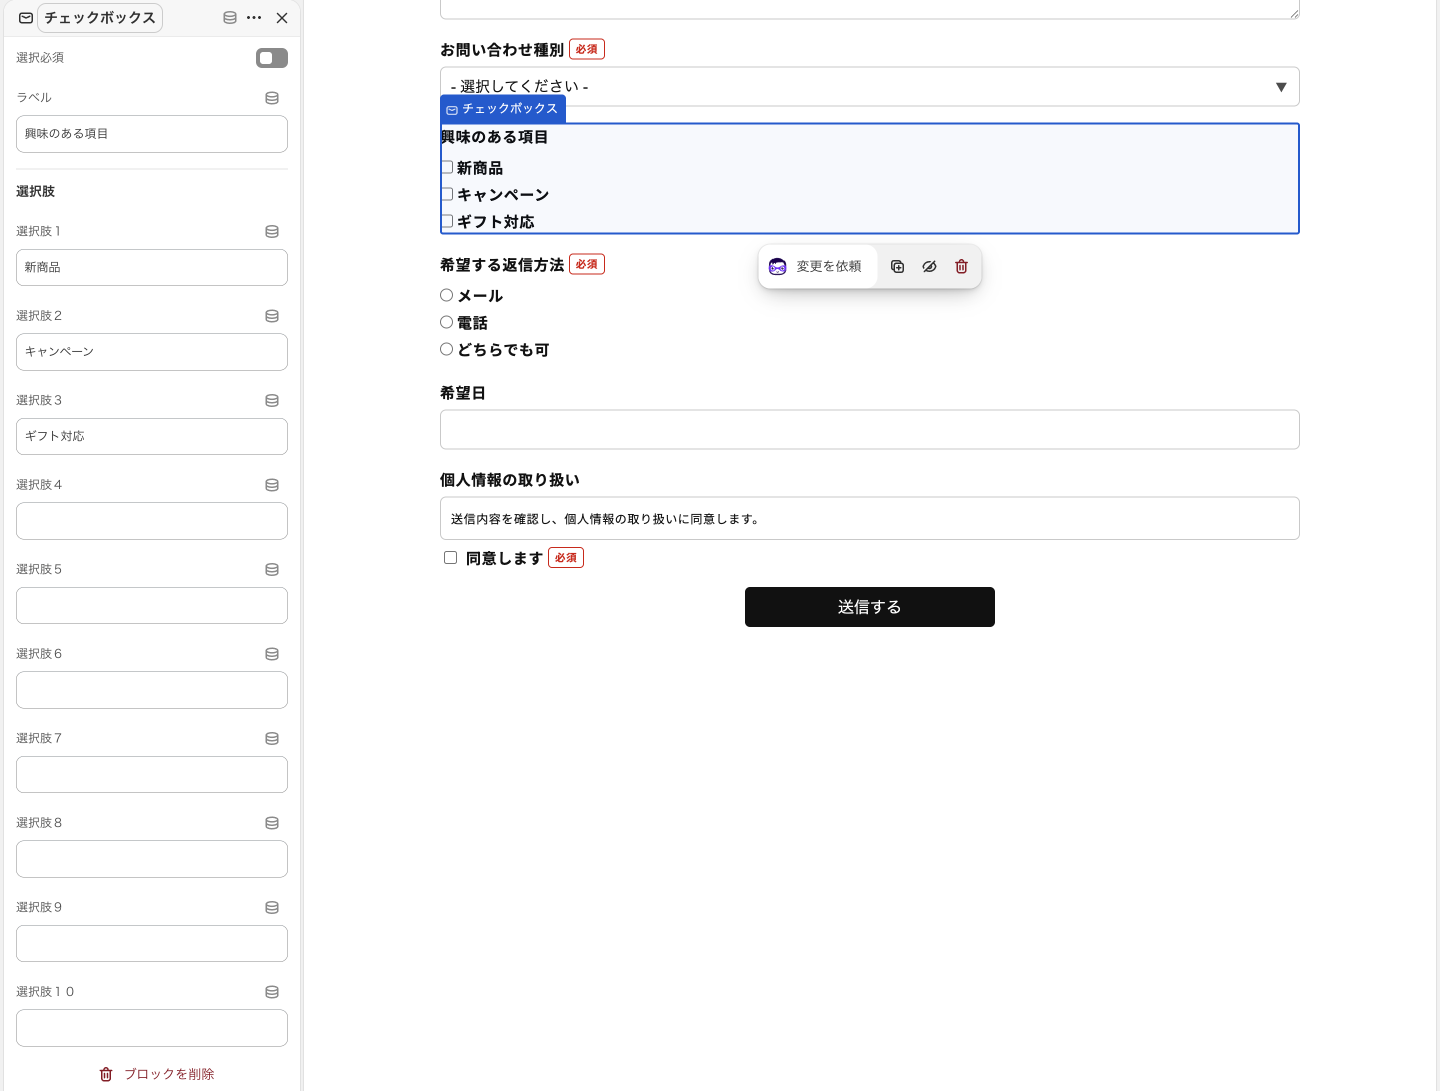Focus the empty 選択肢9 input field
1440x1091 pixels.
tap(152, 943)
